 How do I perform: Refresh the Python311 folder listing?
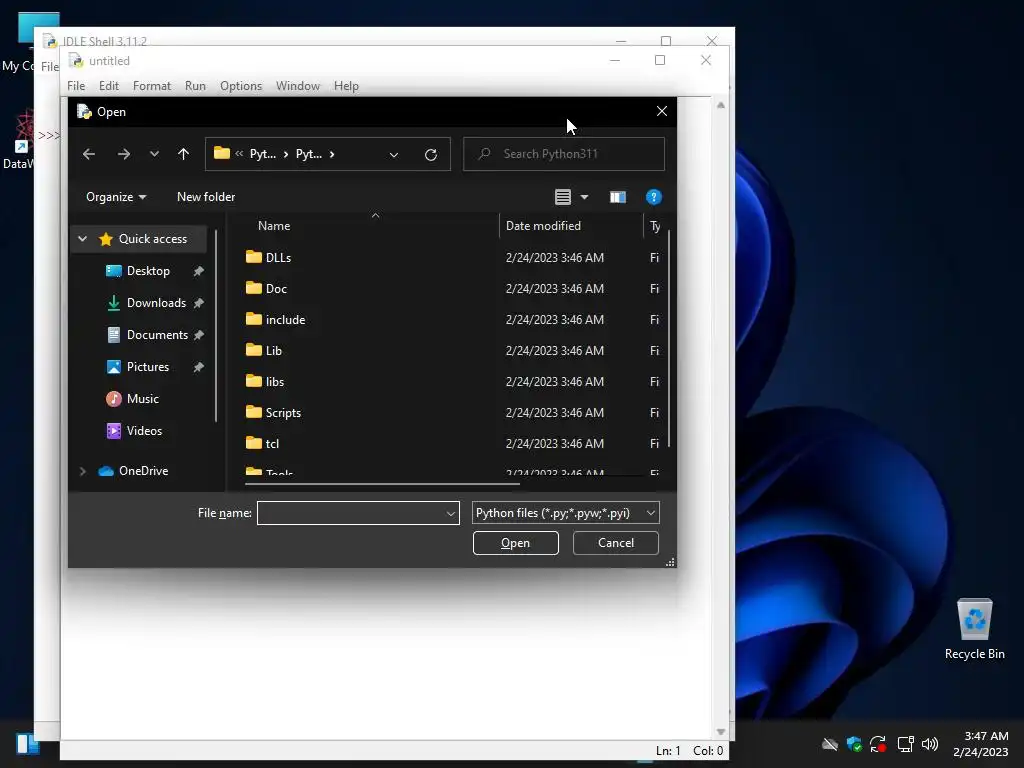pyautogui.click(x=430, y=155)
